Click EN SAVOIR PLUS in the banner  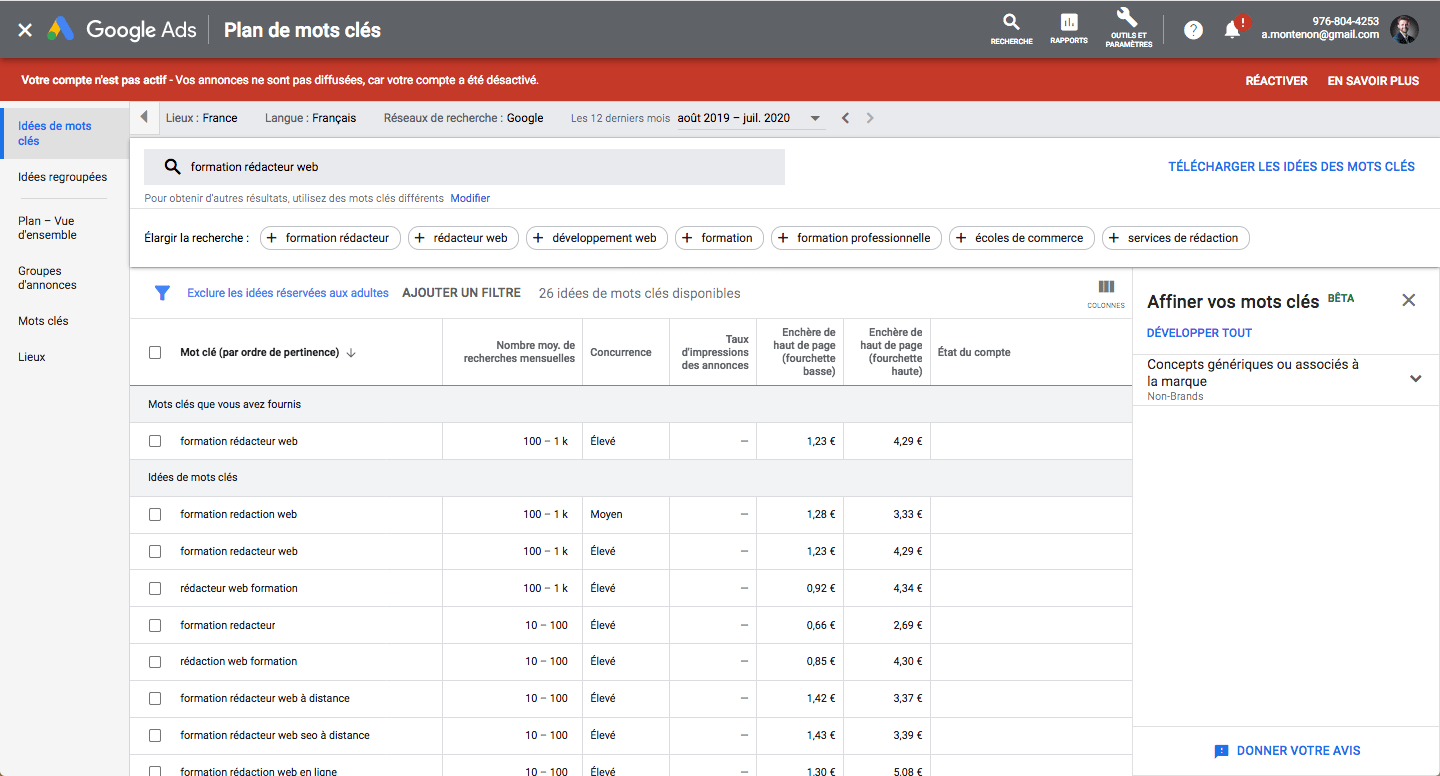pyautogui.click(x=1373, y=81)
